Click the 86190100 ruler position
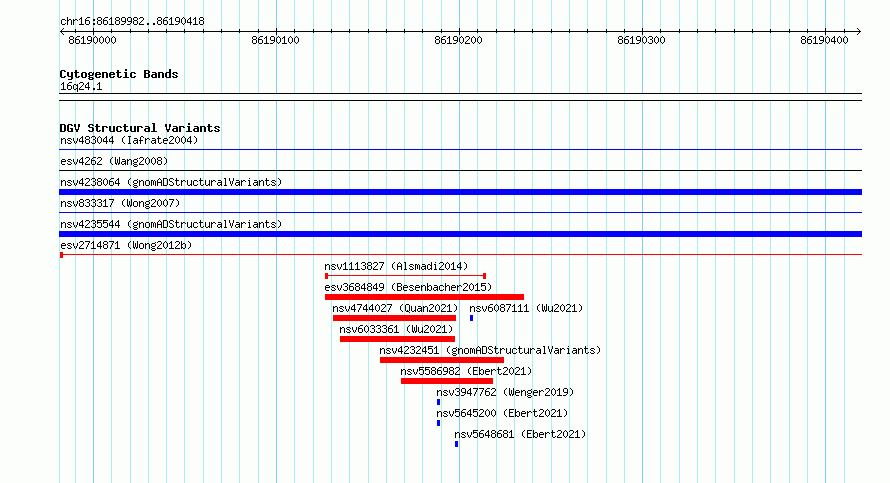This screenshot has height=483, width=890. click(x=275, y=40)
